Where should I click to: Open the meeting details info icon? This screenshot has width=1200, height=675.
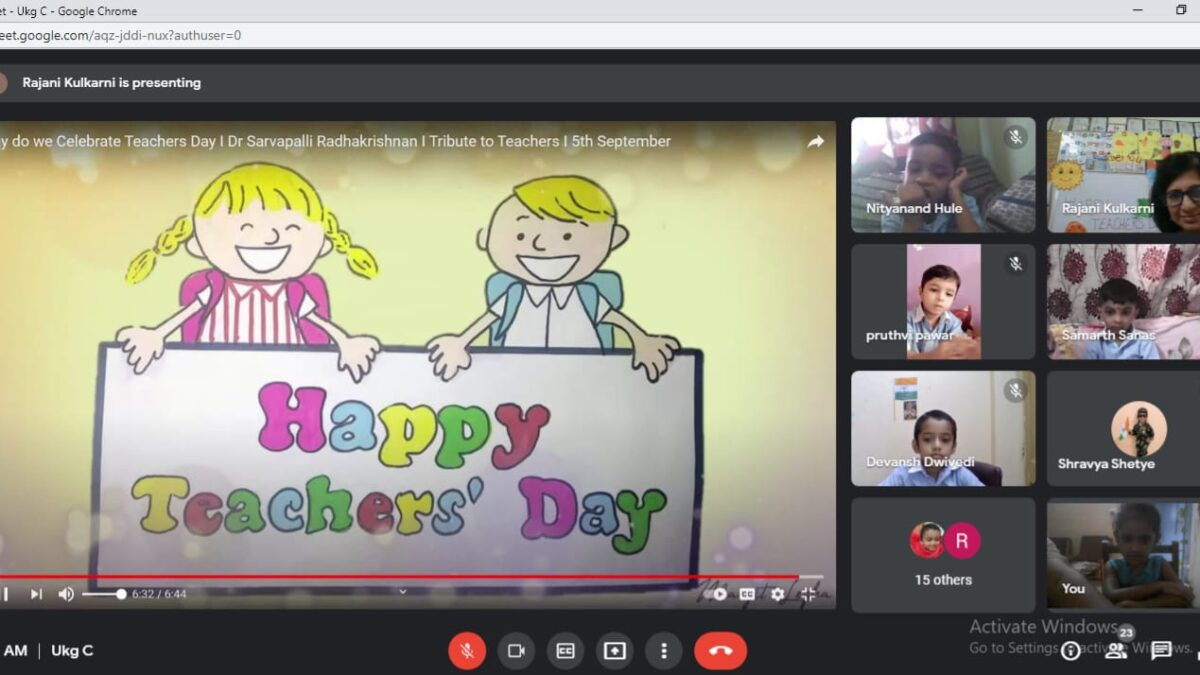[x=1070, y=651]
